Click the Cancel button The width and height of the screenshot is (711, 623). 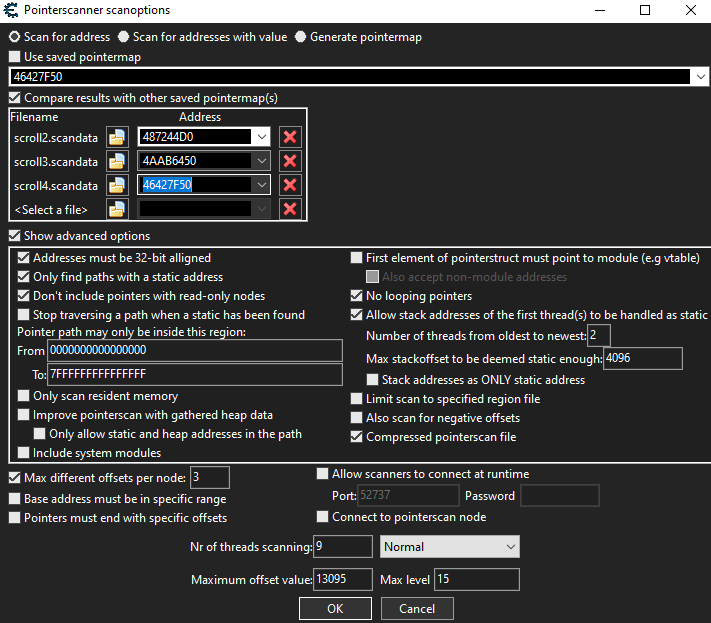point(417,608)
